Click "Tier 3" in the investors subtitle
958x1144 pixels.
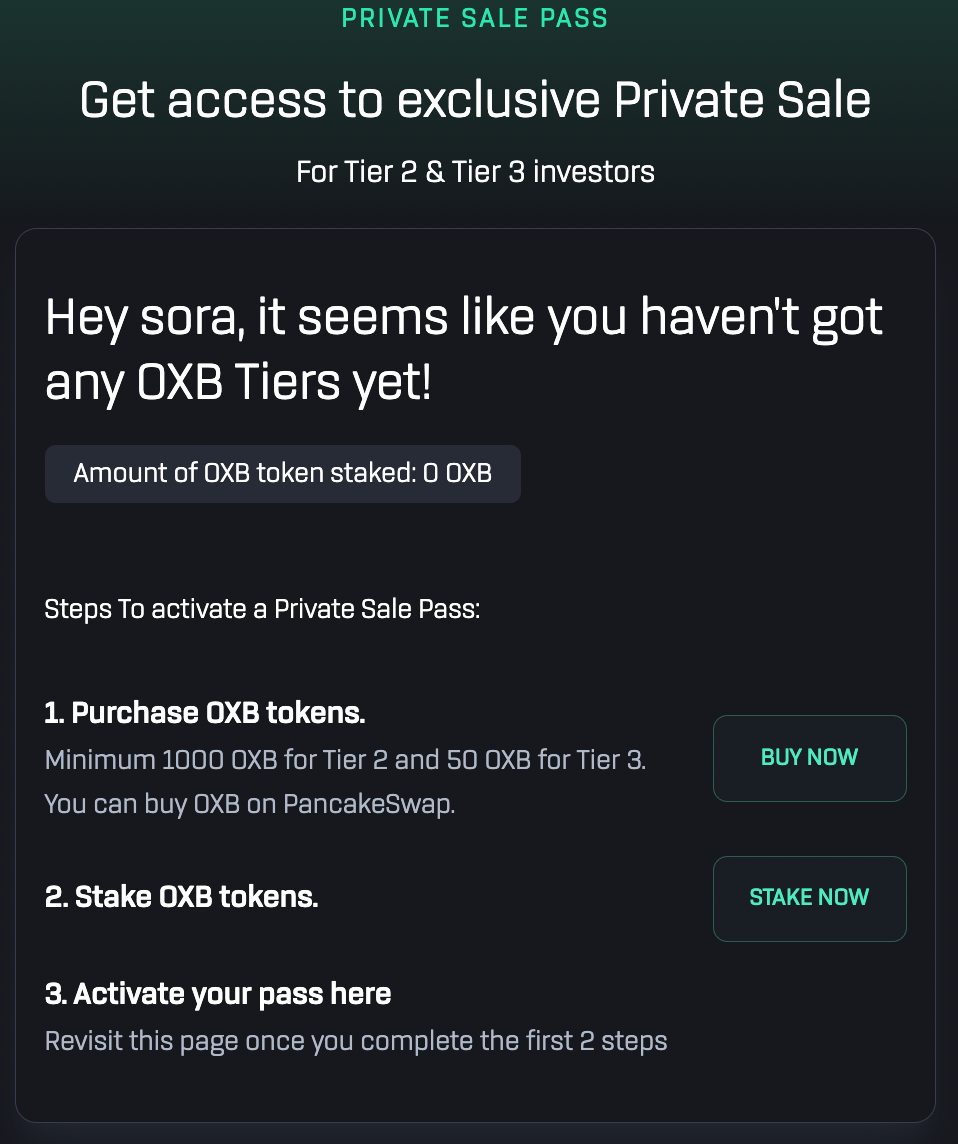tap(487, 172)
